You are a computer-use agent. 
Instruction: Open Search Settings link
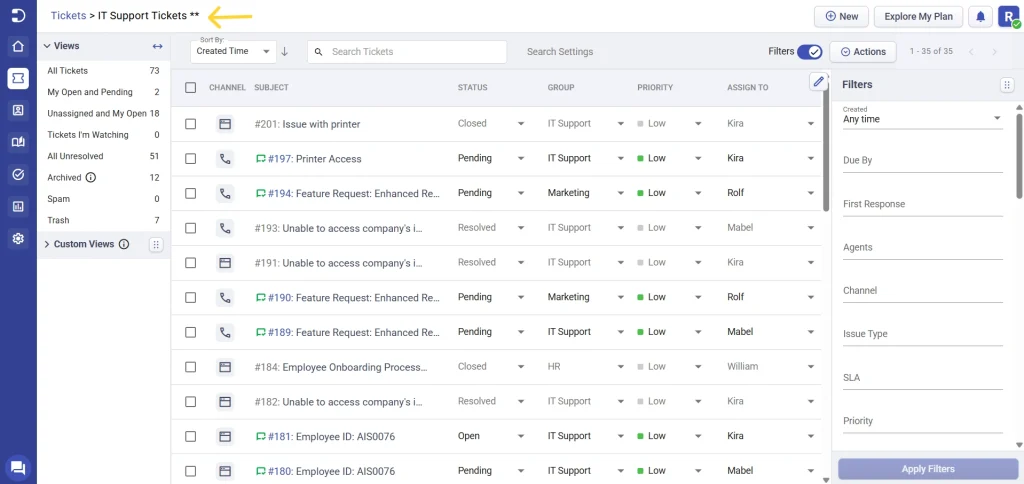point(560,52)
